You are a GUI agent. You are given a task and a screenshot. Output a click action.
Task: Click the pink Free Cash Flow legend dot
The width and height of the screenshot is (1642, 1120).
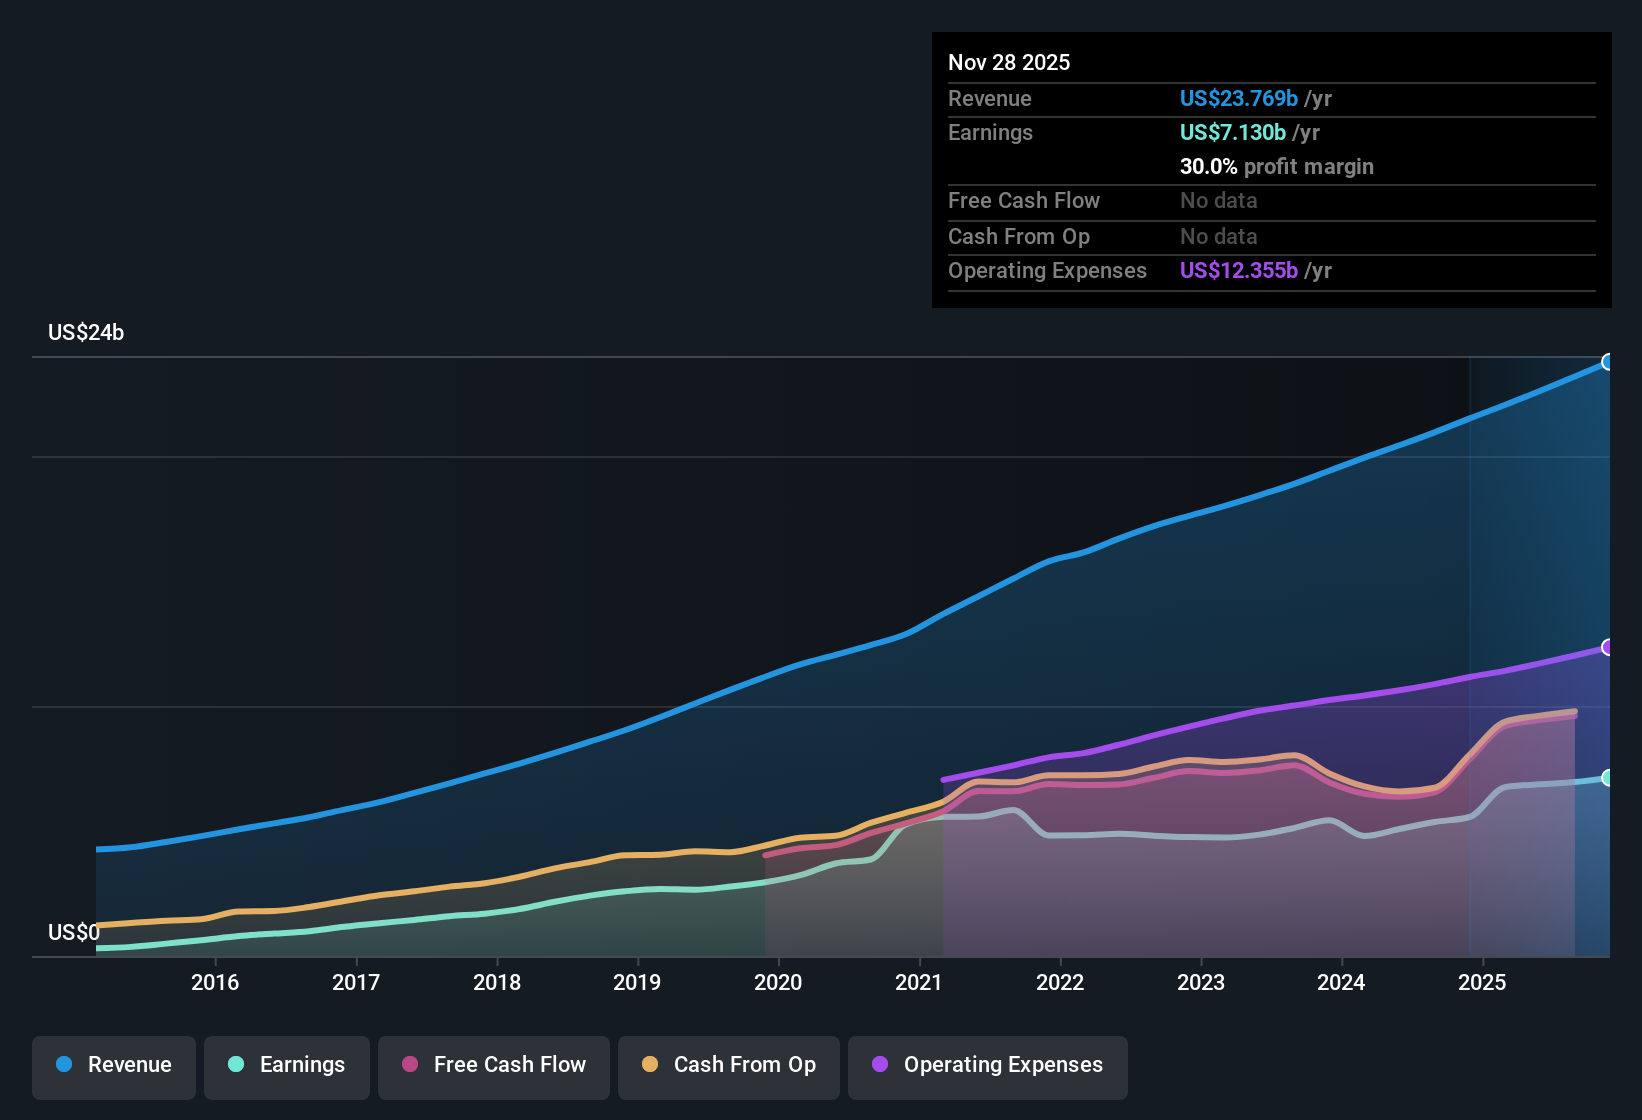[x=410, y=1065]
